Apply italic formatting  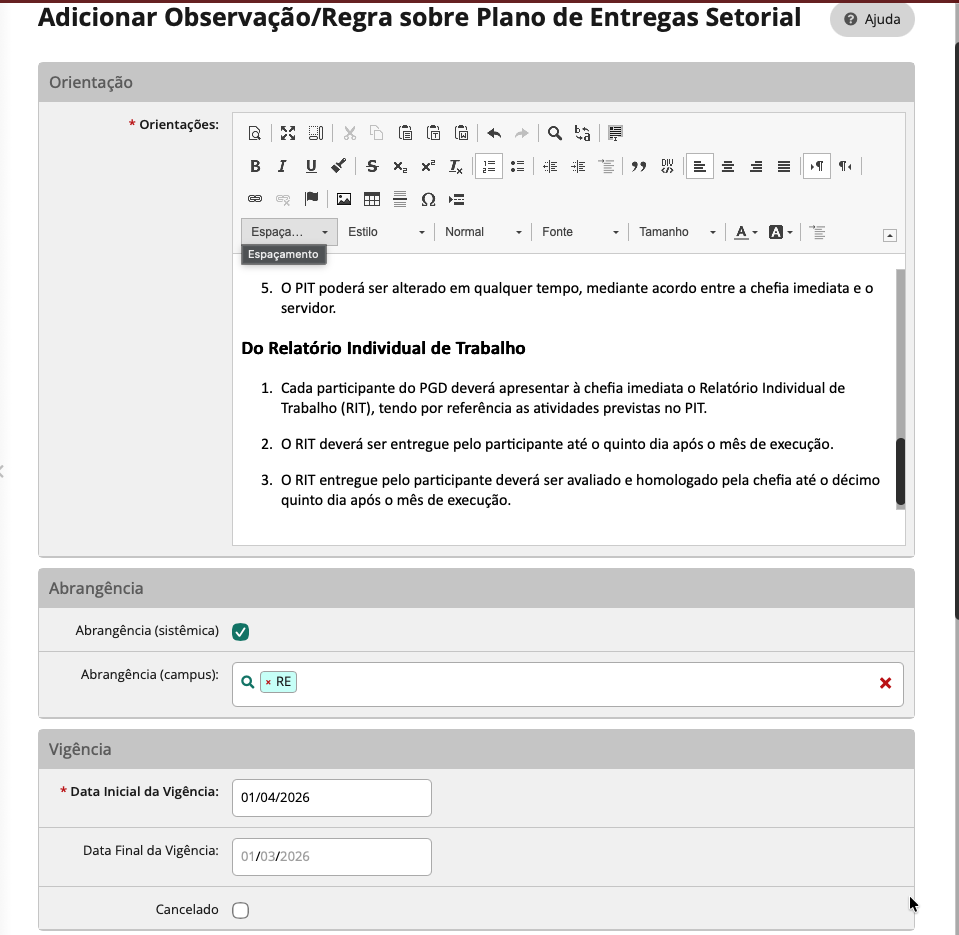283,166
